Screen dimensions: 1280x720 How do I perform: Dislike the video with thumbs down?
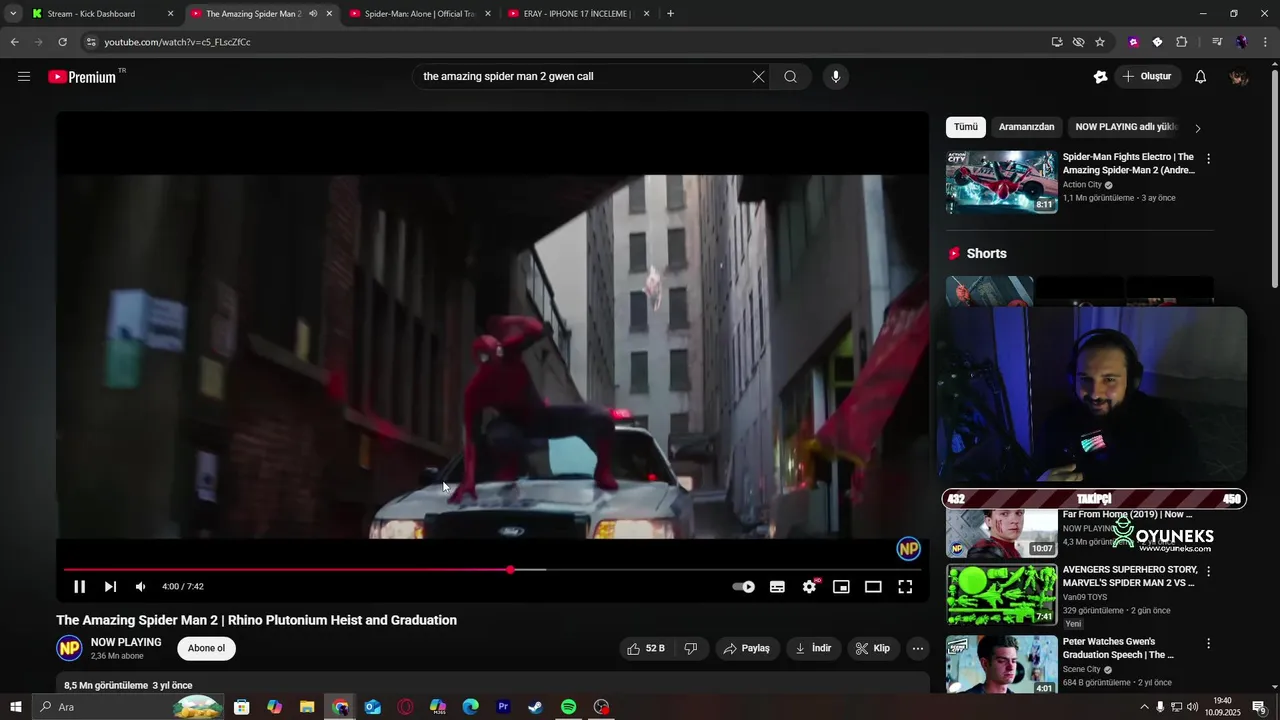691,648
